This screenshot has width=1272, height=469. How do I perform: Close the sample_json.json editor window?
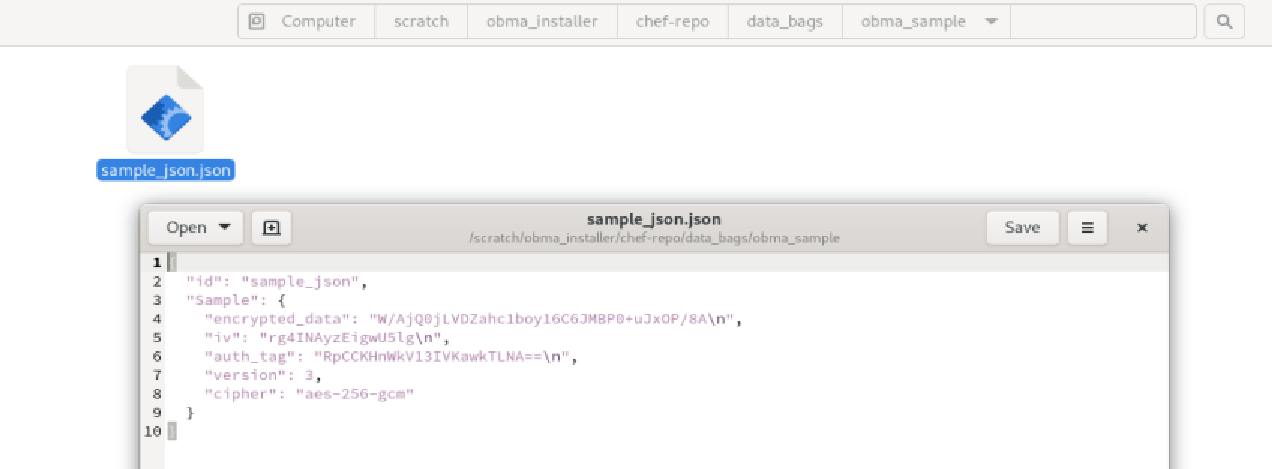point(1142,228)
